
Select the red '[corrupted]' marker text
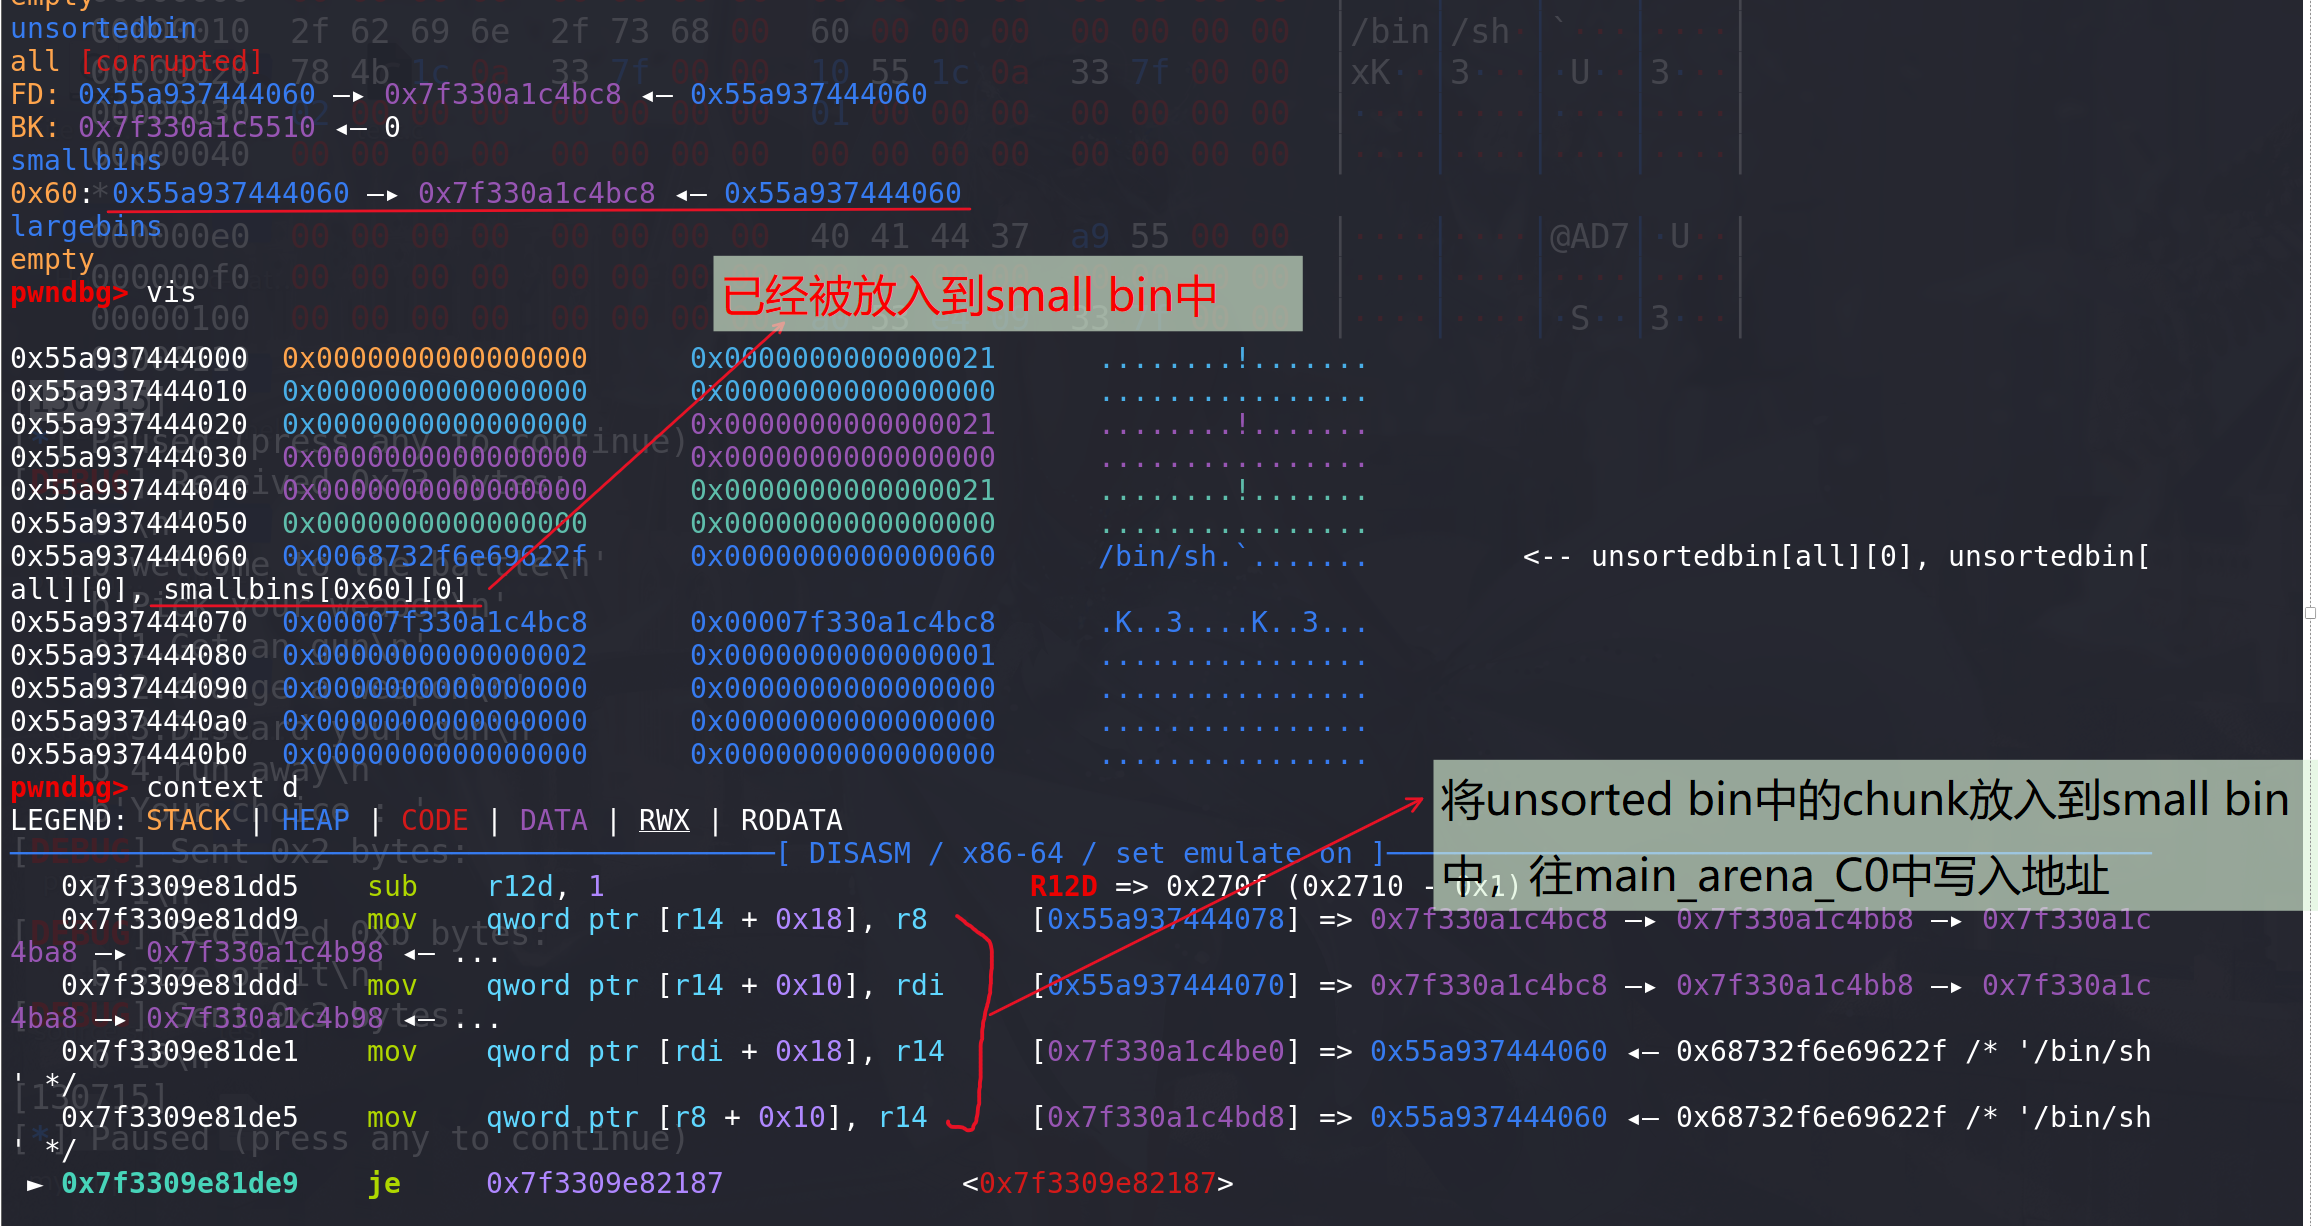171,61
